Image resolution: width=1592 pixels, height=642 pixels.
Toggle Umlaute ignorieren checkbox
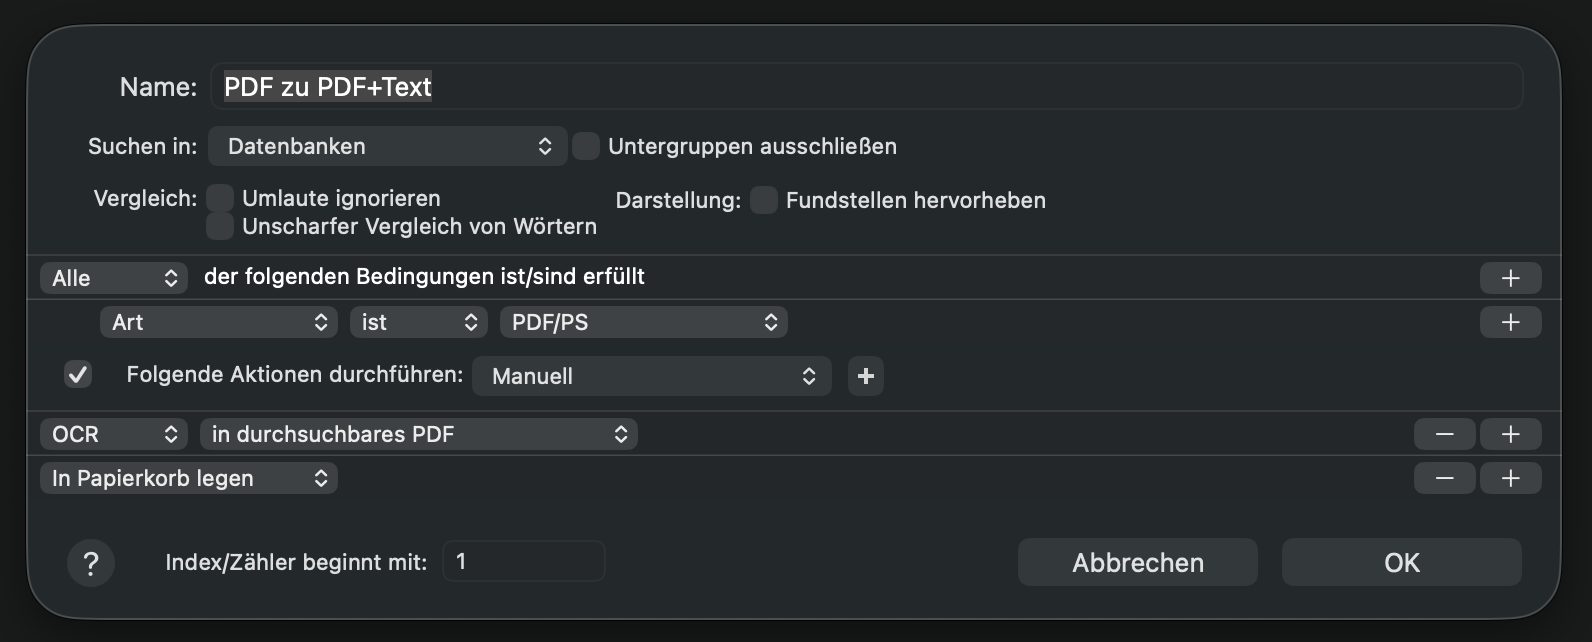[x=220, y=198]
